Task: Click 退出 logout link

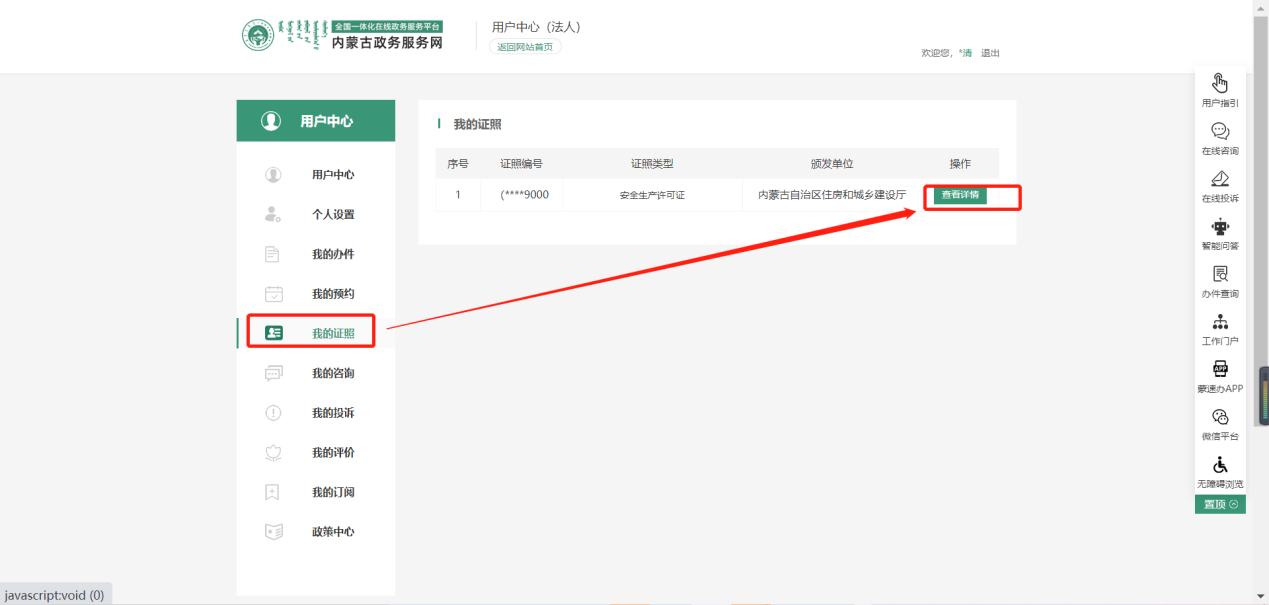Action: click(x=990, y=53)
